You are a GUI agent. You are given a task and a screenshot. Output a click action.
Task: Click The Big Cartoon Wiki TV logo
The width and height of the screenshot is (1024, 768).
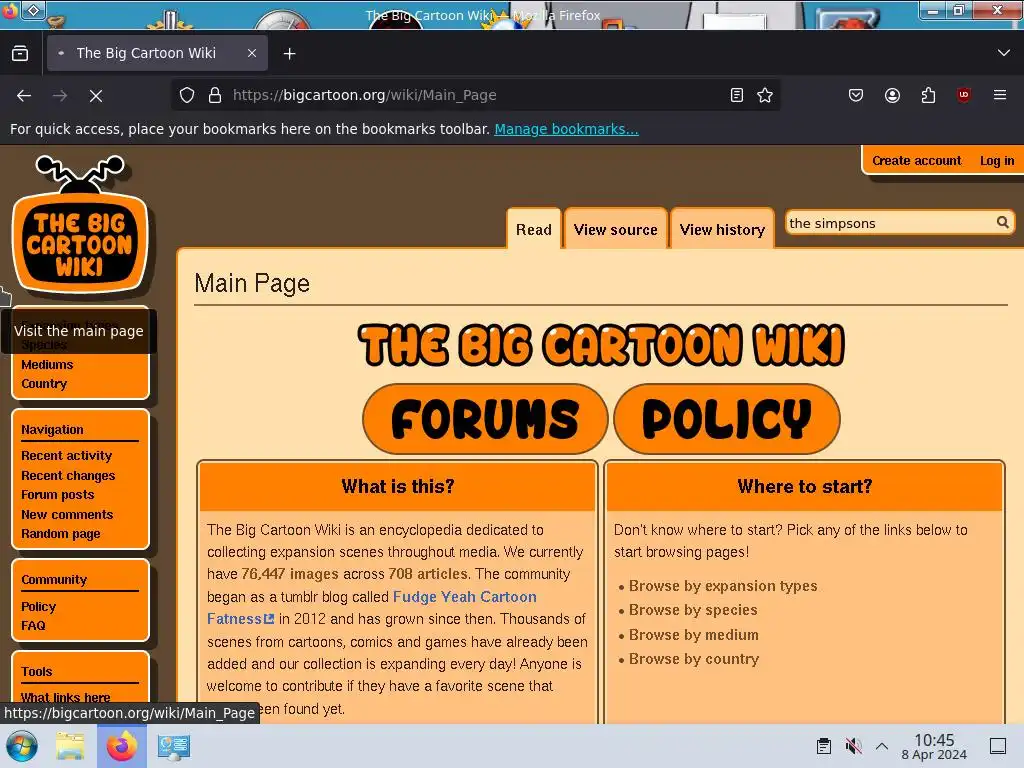80,225
